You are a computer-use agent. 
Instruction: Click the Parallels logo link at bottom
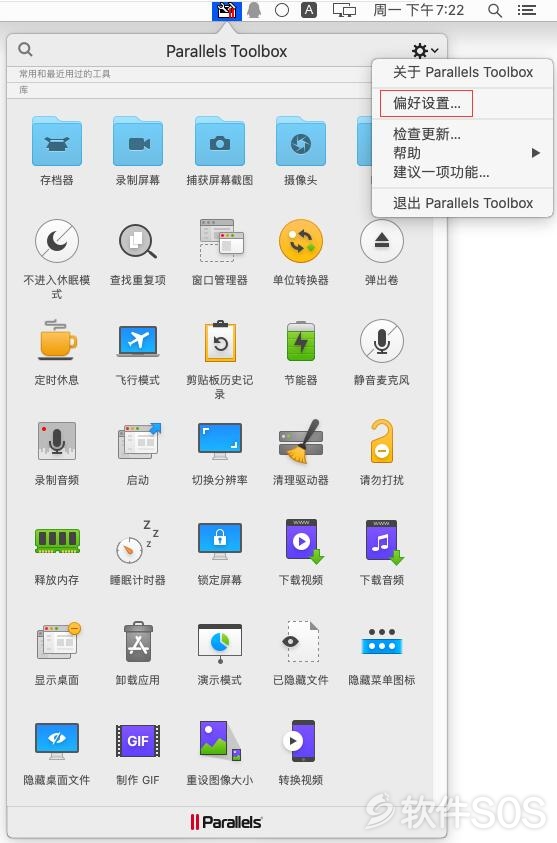[x=226, y=821]
